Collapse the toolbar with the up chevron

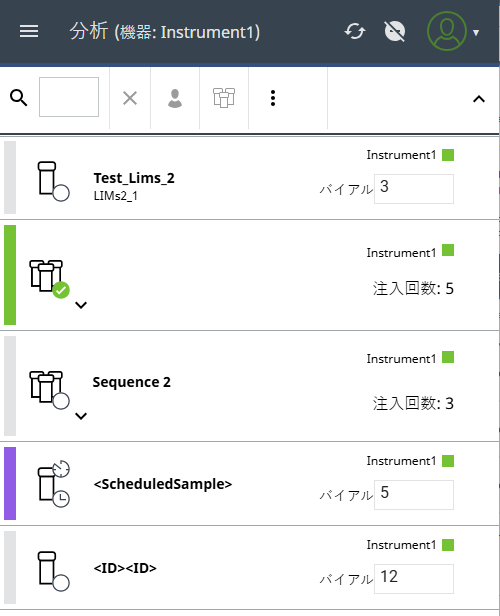tap(479, 99)
